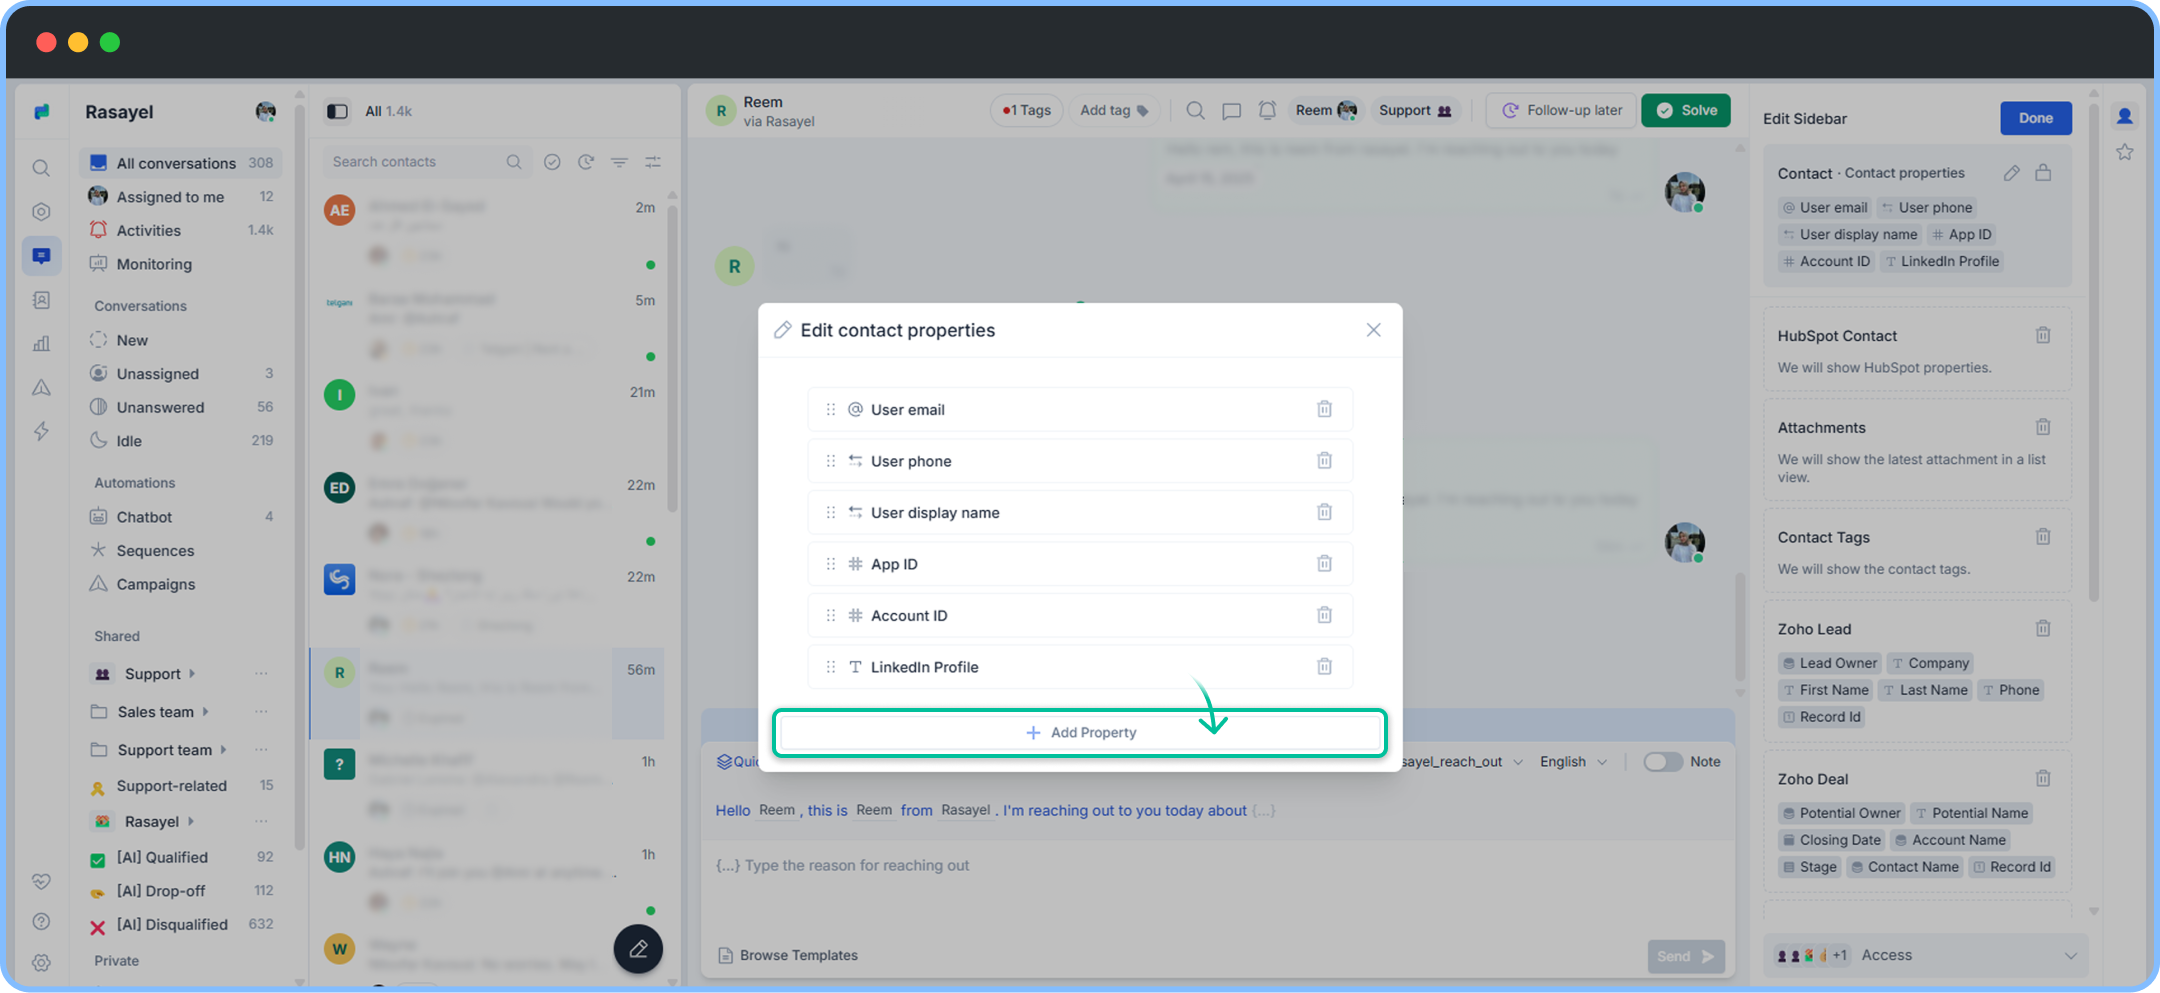The image size is (2160, 993).
Task: Delete the App ID property
Action: tap(1324, 563)
